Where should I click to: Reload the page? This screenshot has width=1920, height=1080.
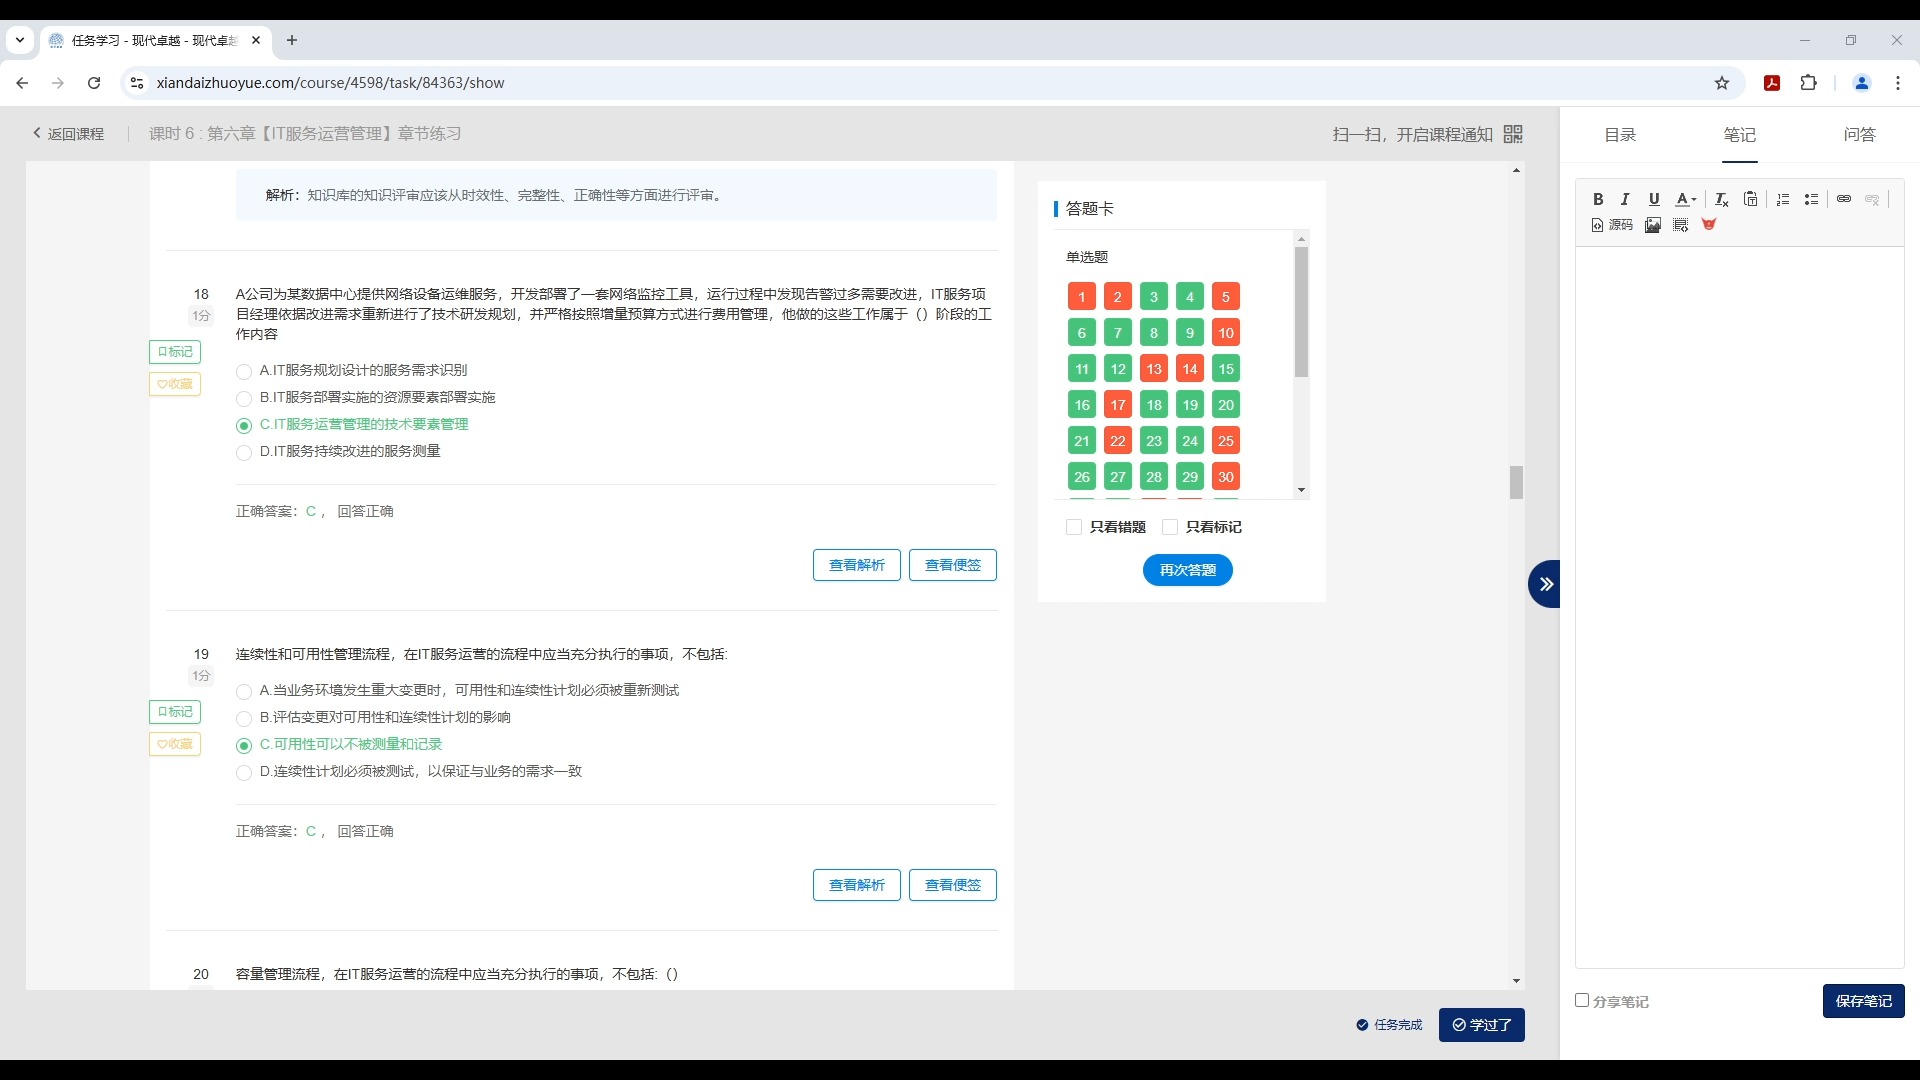(x=94, y=83)
